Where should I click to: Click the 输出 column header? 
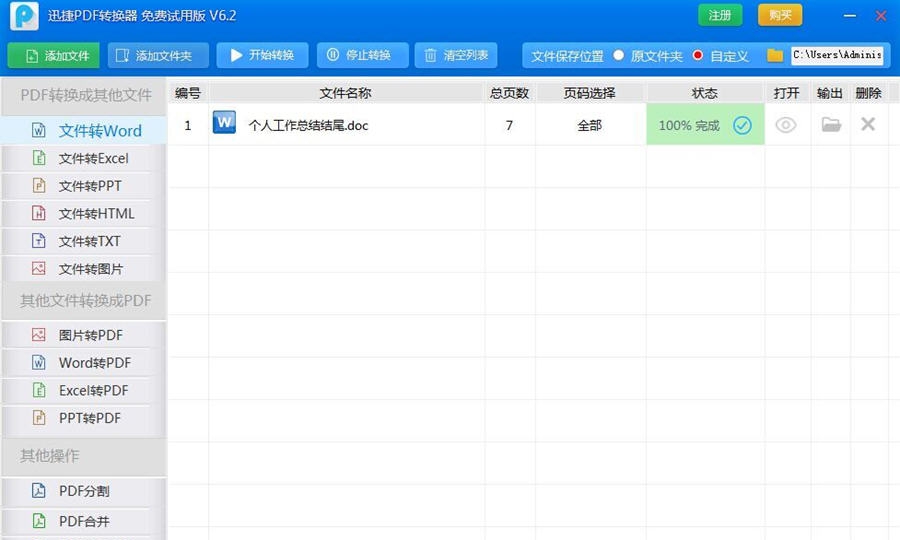tap(829, 93)
